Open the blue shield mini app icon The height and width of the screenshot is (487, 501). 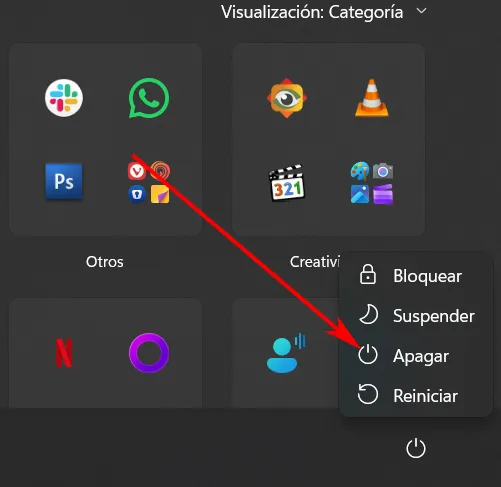(x=137, y=194)
